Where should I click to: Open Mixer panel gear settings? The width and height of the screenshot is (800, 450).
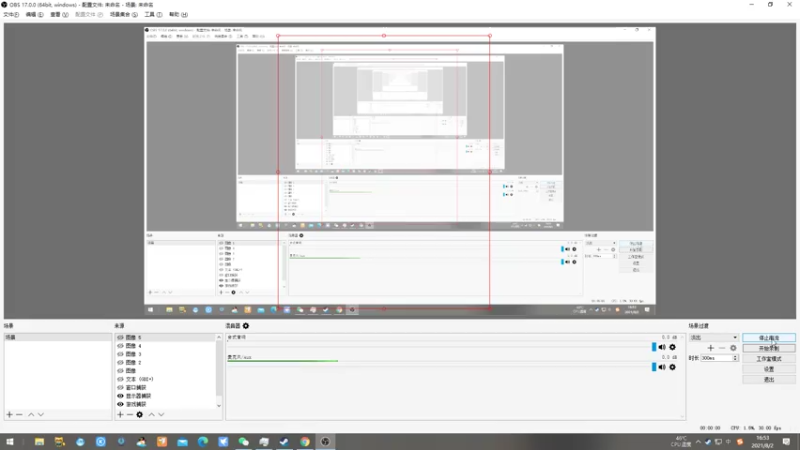pos(246,326)
